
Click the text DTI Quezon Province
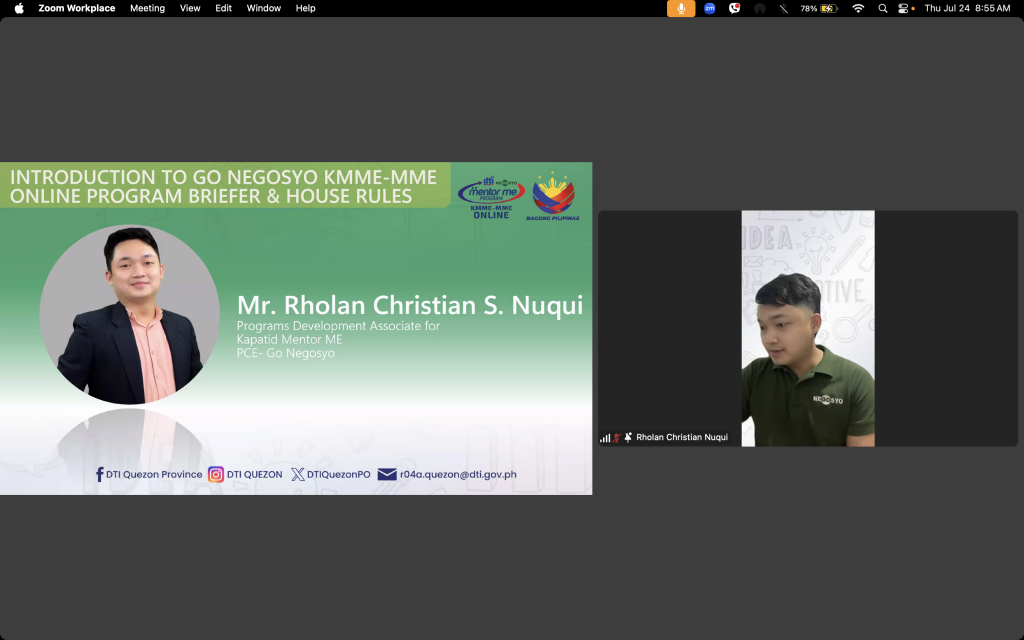tap(154, 475)
